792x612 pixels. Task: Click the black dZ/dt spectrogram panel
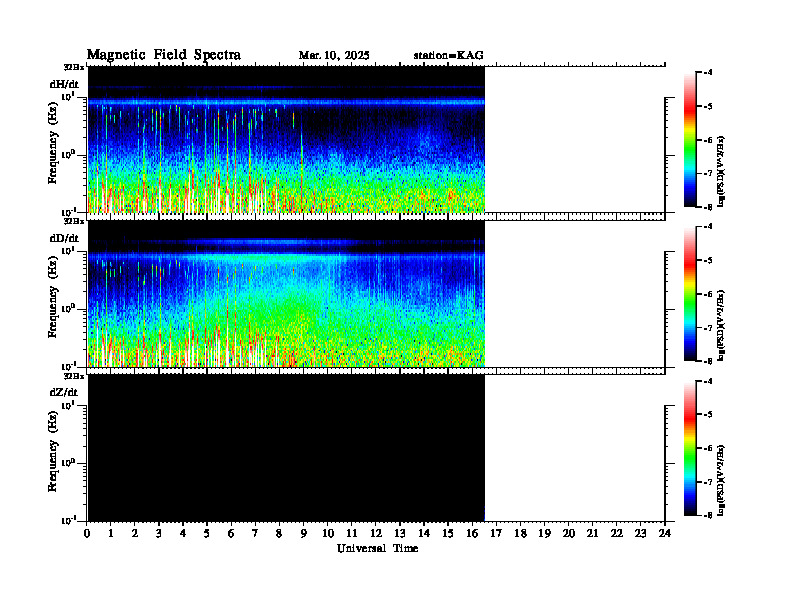(286, 448)
